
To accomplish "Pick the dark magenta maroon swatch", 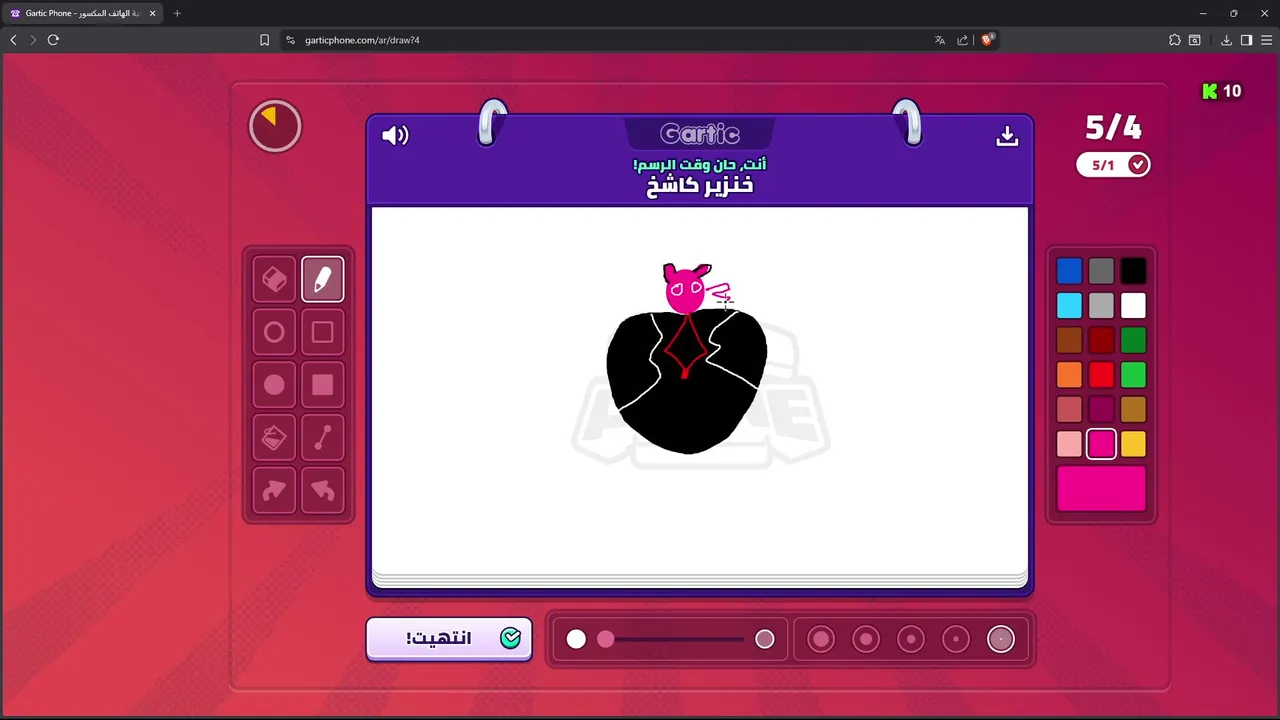I will [1101, 410].
